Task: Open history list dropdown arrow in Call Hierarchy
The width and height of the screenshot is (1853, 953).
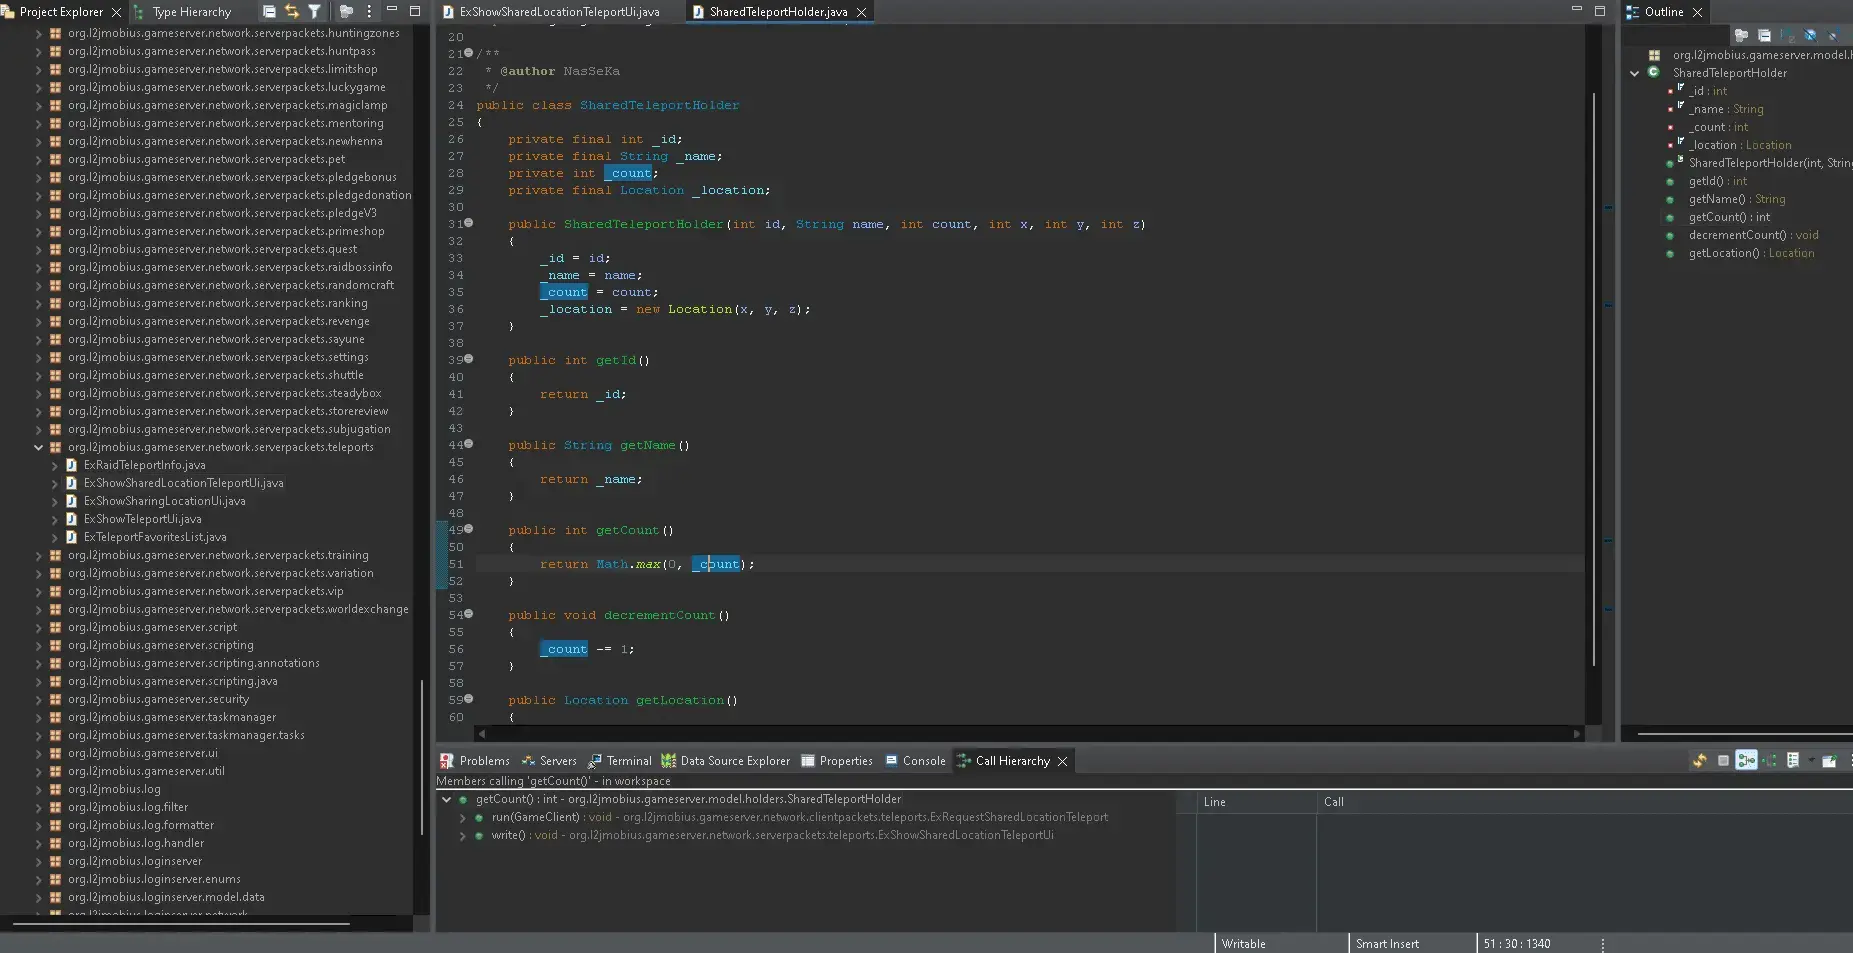Action: (1810, 761)
